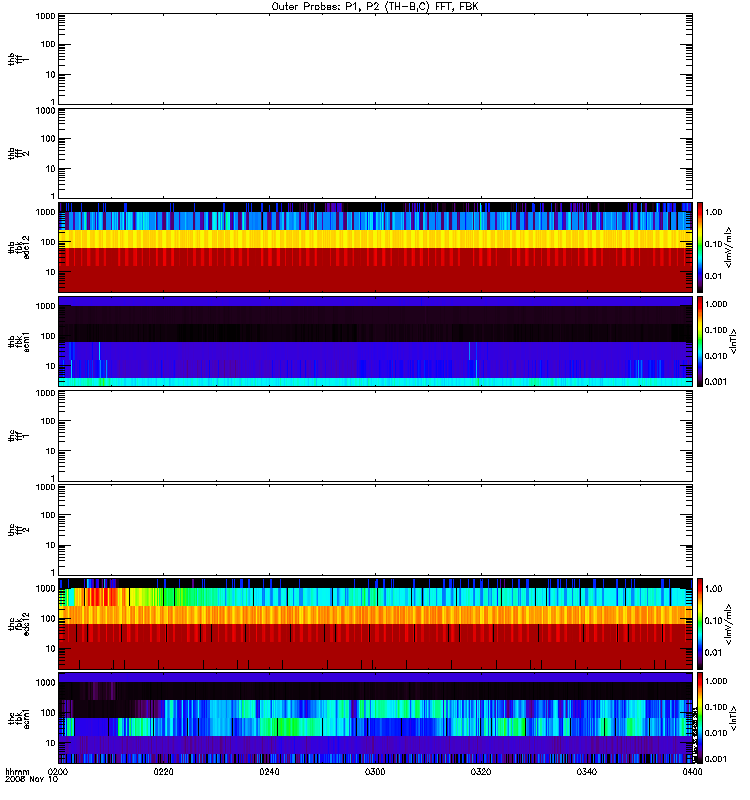Click the plot title "Outer Probes: P1, P2 (TH-B,C) FFT, FBK"

[x=375, y=7]
